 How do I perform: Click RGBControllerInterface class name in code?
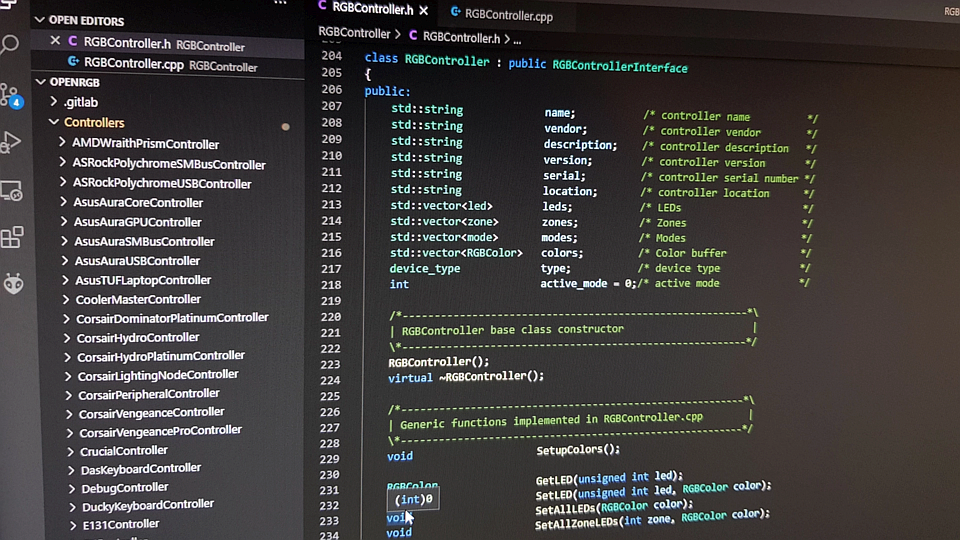pos(620,67)
